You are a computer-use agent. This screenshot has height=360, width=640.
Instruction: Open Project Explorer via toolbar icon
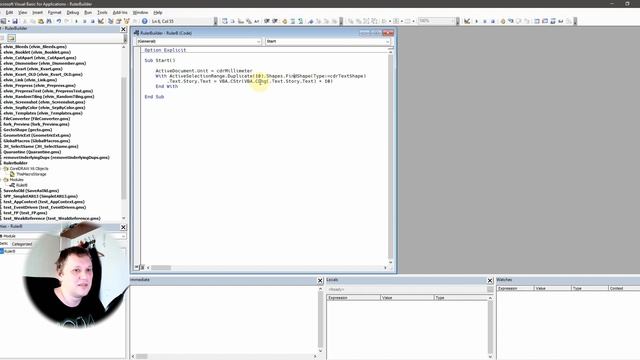pos(111,21)
